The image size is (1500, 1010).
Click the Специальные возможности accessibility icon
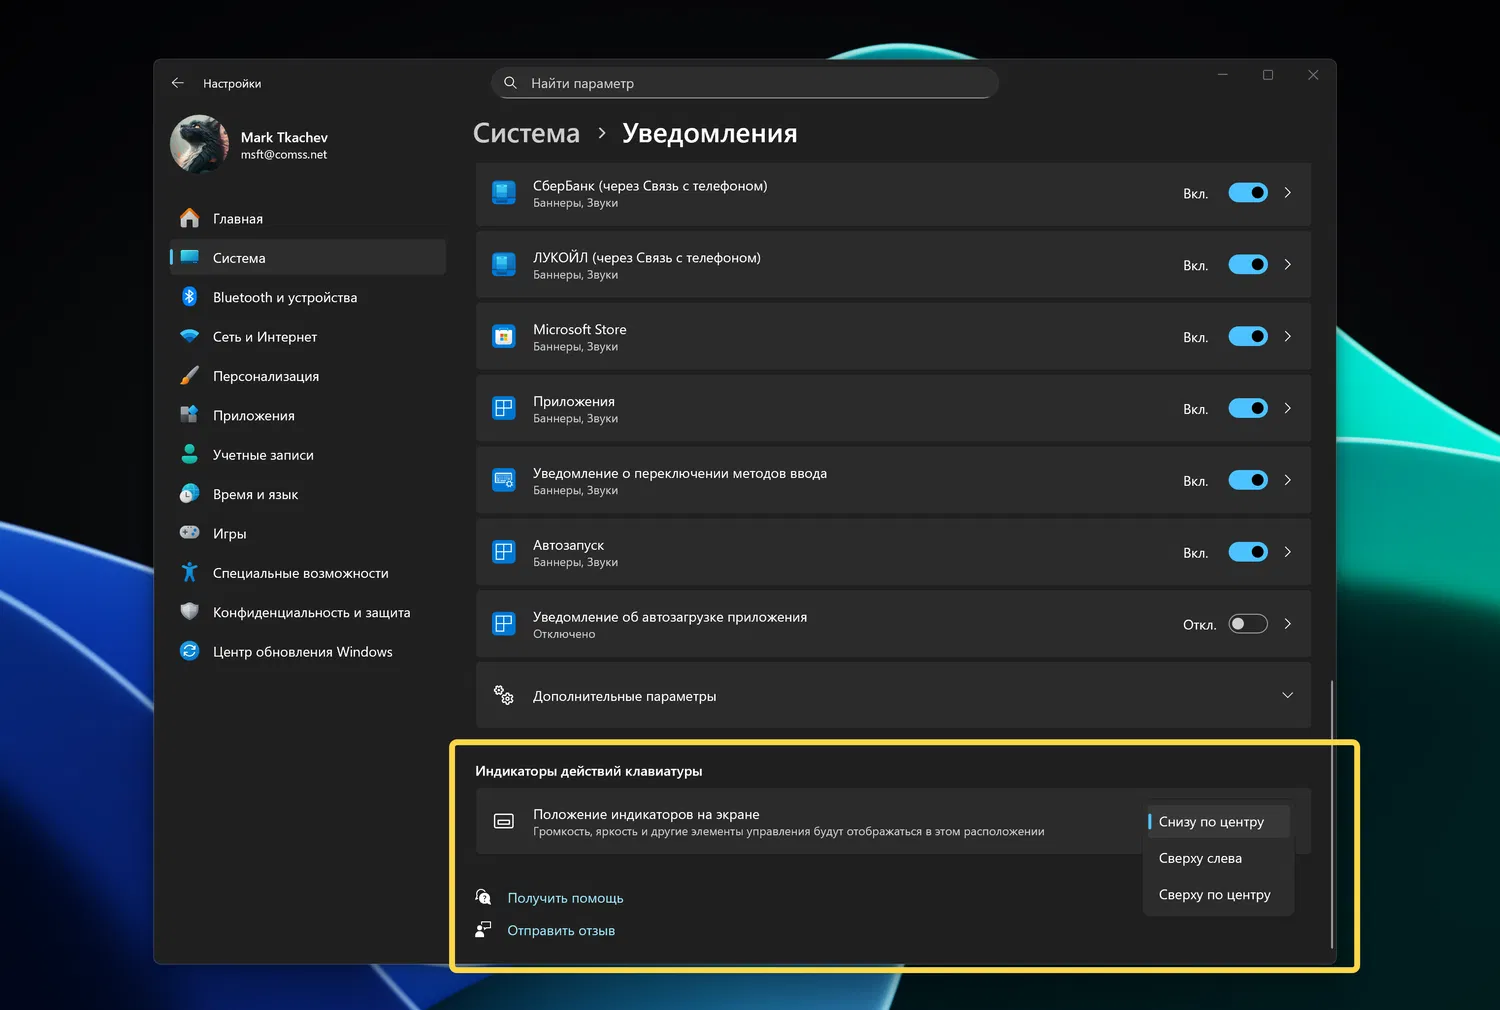pyautogui.click(x=189, y=572)
